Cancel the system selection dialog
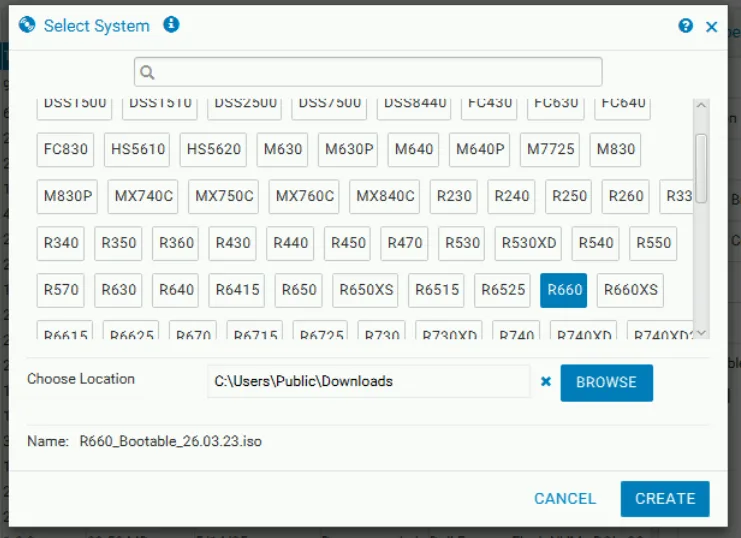The image size is (741, 538). click(564, 498)
